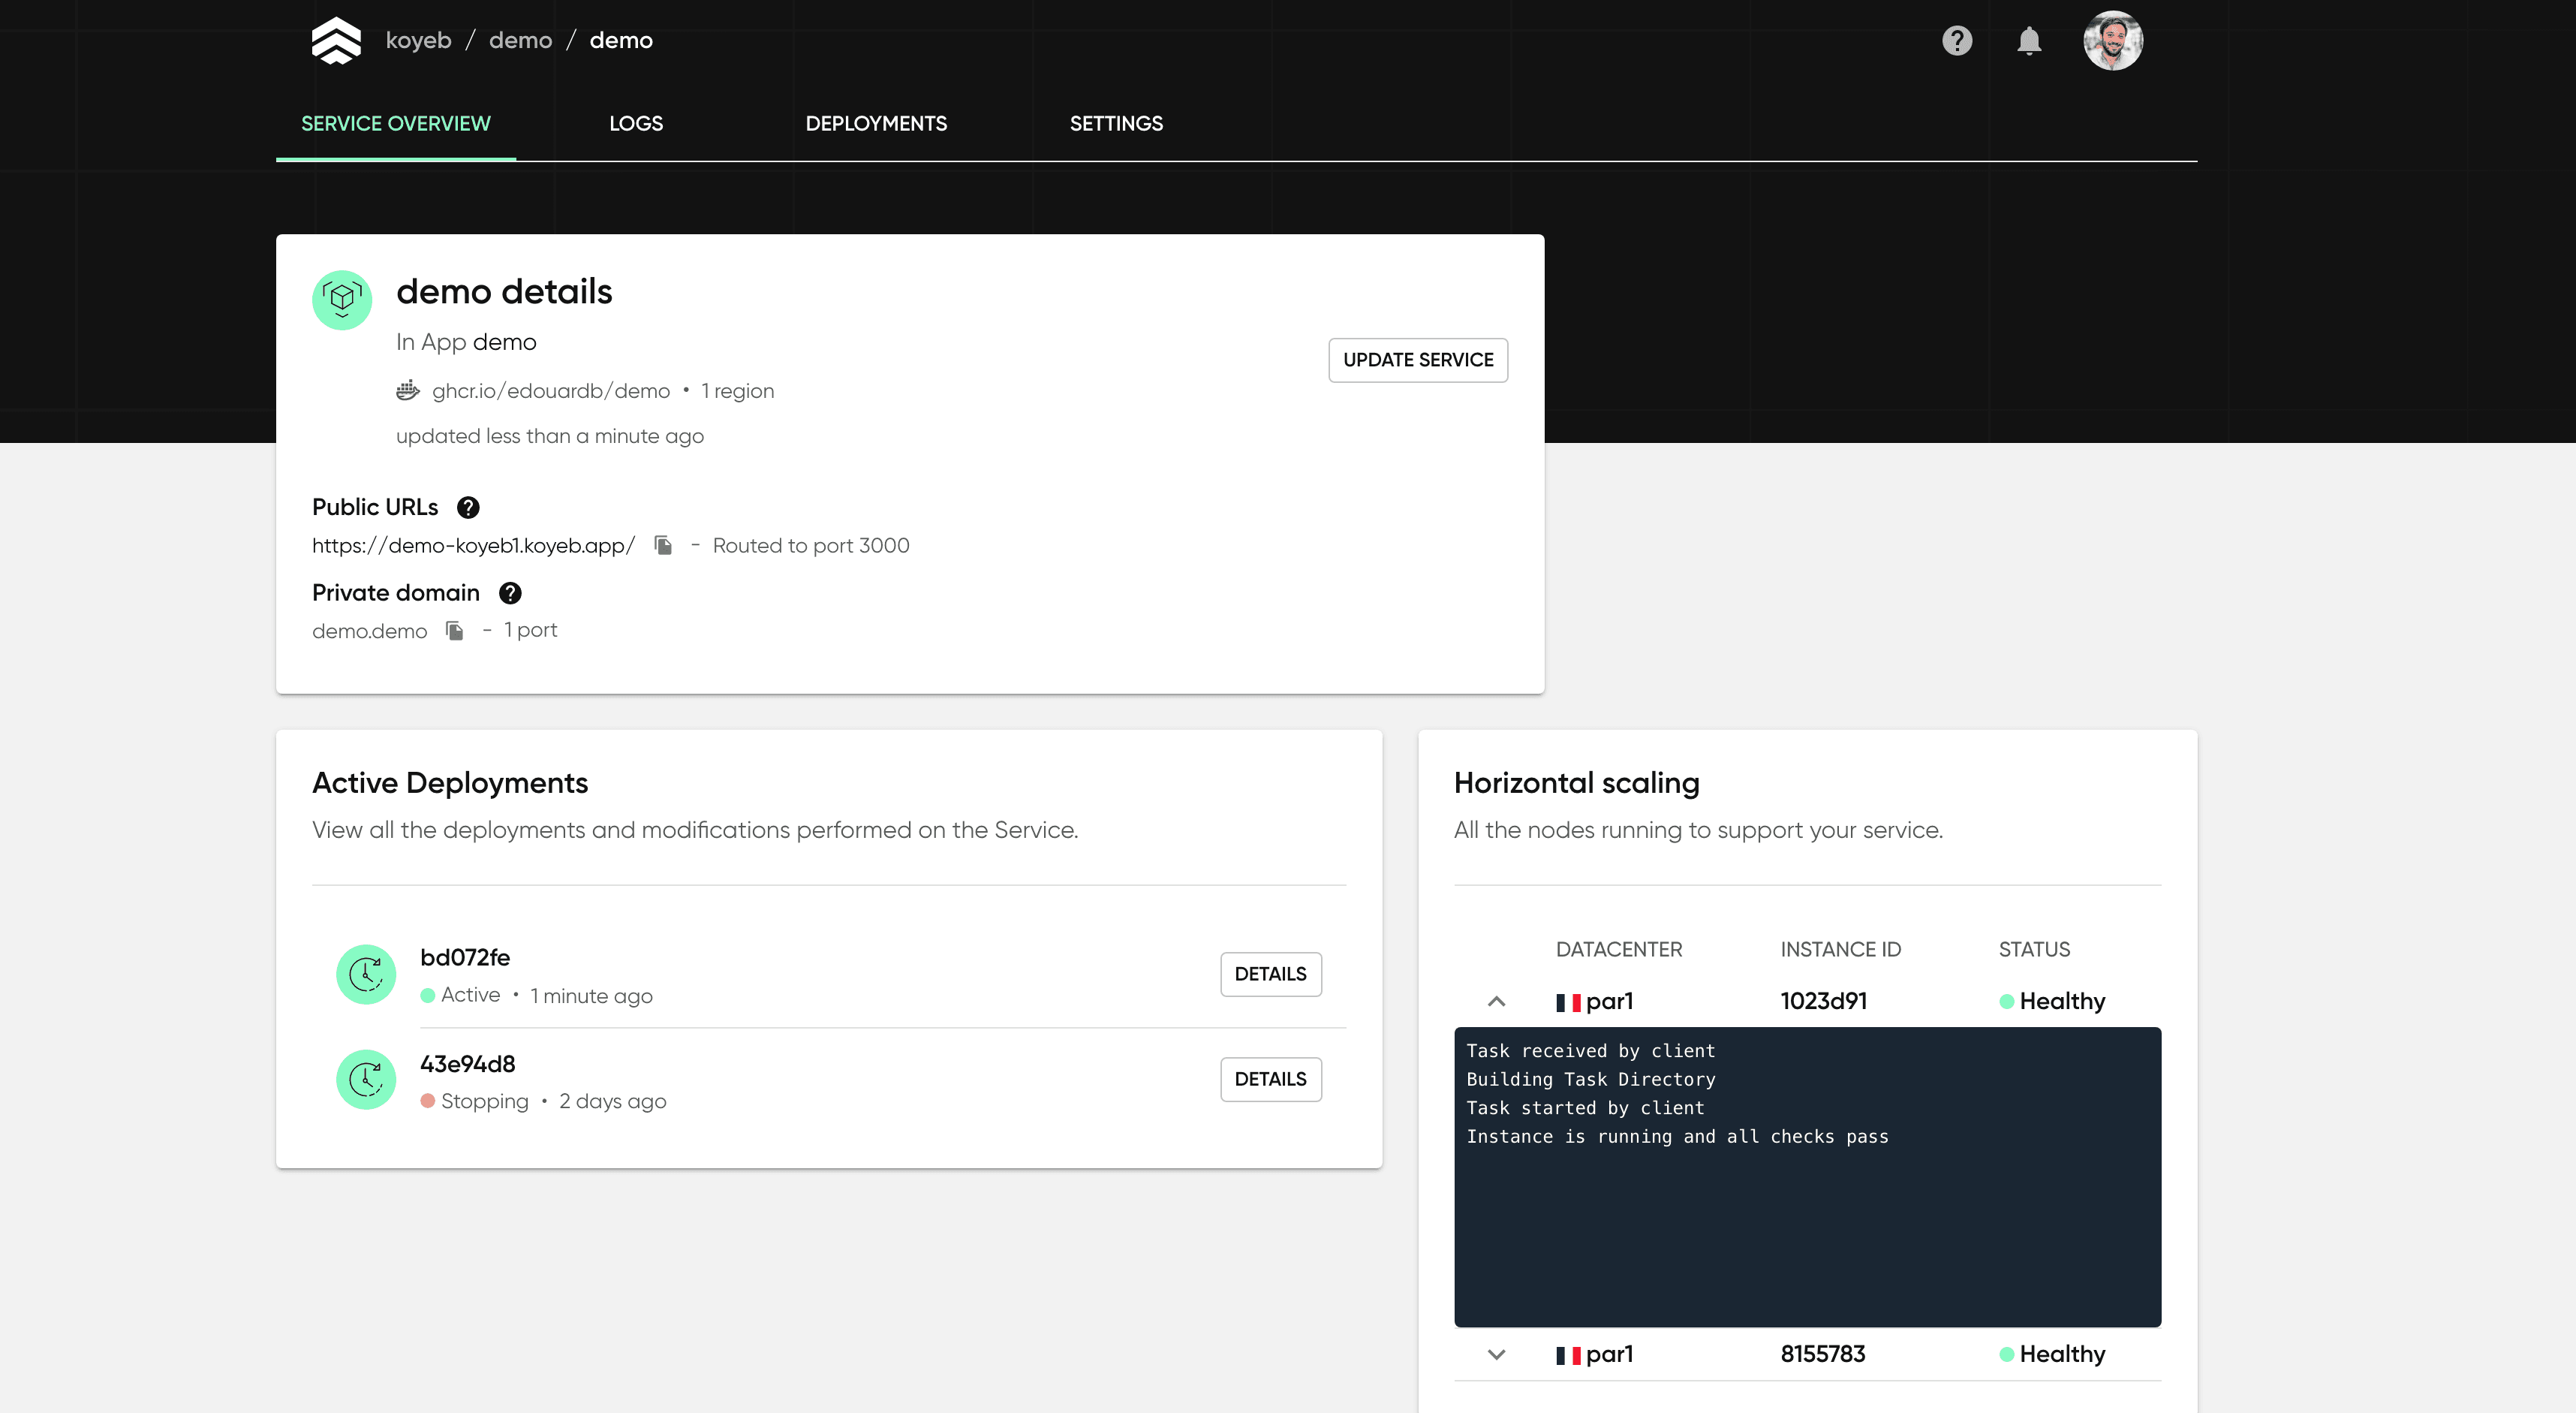Click the Koyeb logo icon

(x=336, y=41)
